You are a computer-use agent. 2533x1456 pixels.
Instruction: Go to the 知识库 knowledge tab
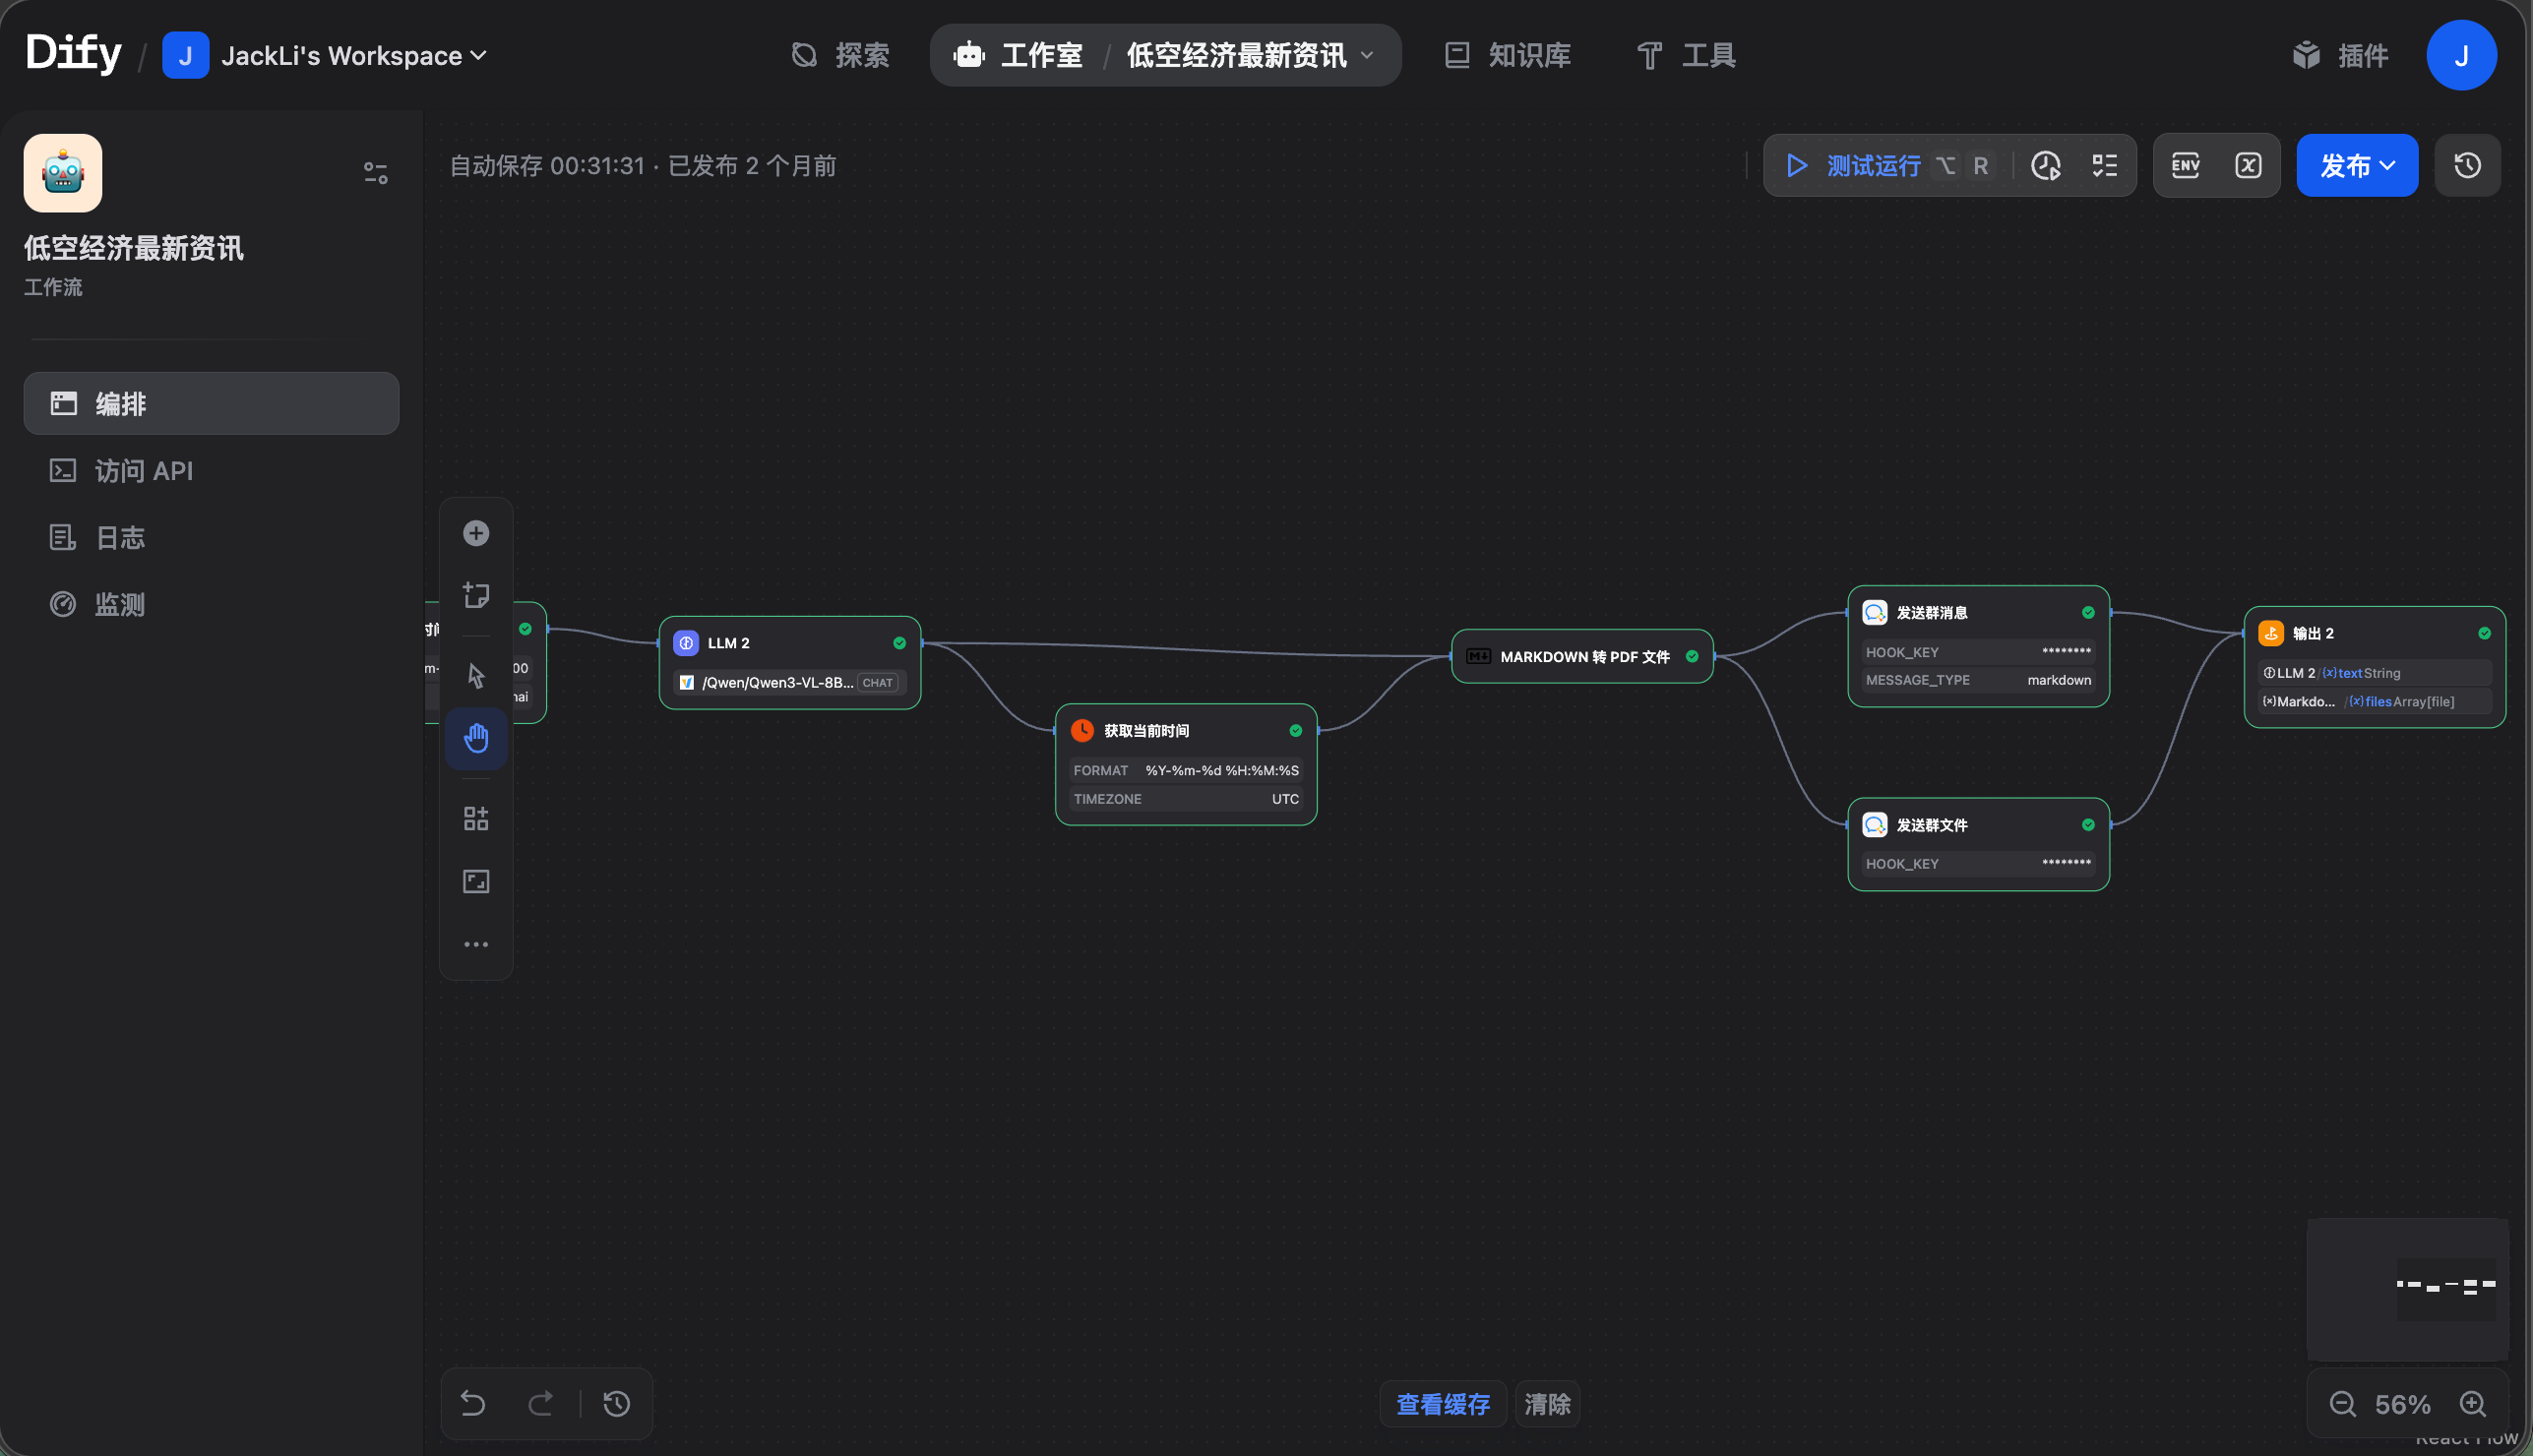coord(1509,56)
